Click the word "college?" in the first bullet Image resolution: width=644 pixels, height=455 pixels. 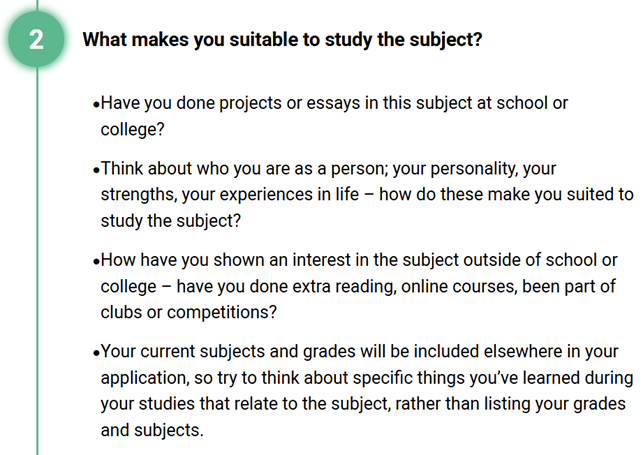[x=132, y=129]
